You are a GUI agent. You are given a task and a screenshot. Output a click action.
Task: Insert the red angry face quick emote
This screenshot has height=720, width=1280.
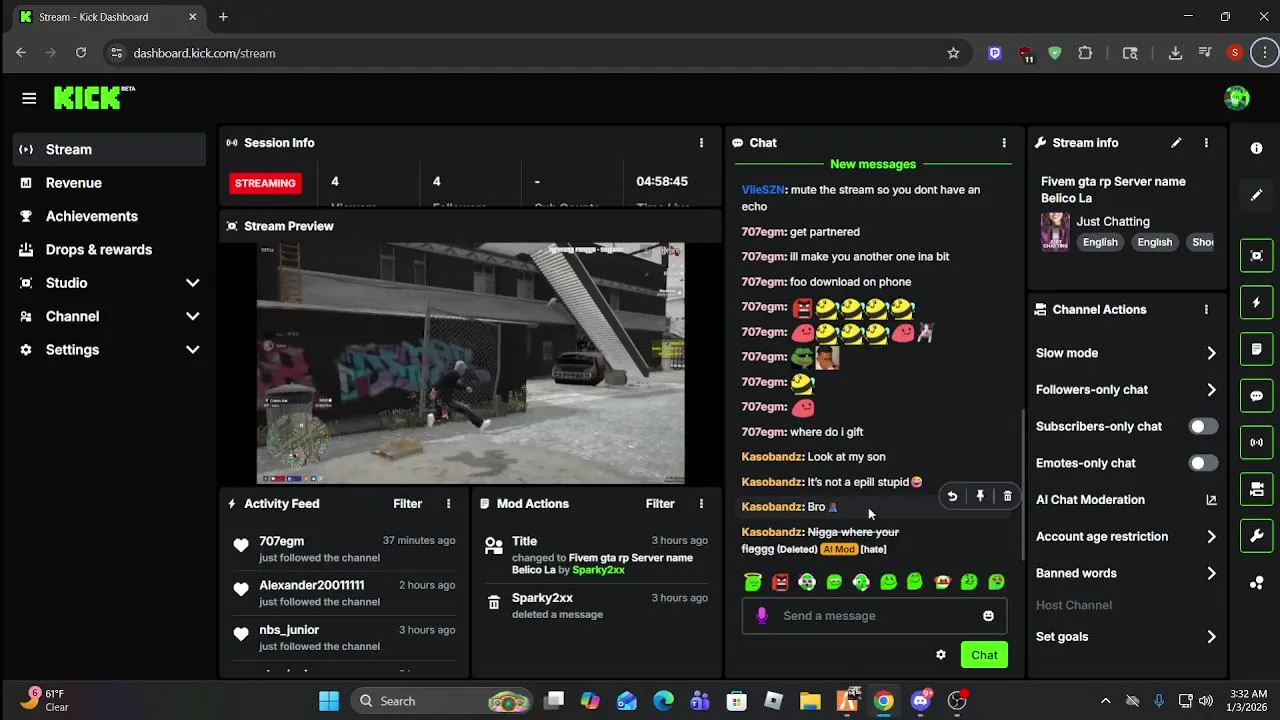point(780,582)
